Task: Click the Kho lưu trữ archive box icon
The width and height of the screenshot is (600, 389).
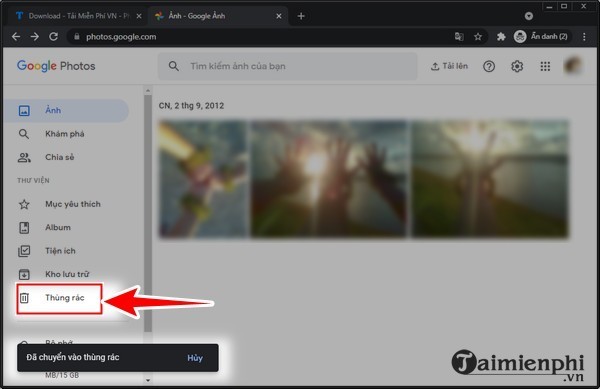Action: pos(24,274)
